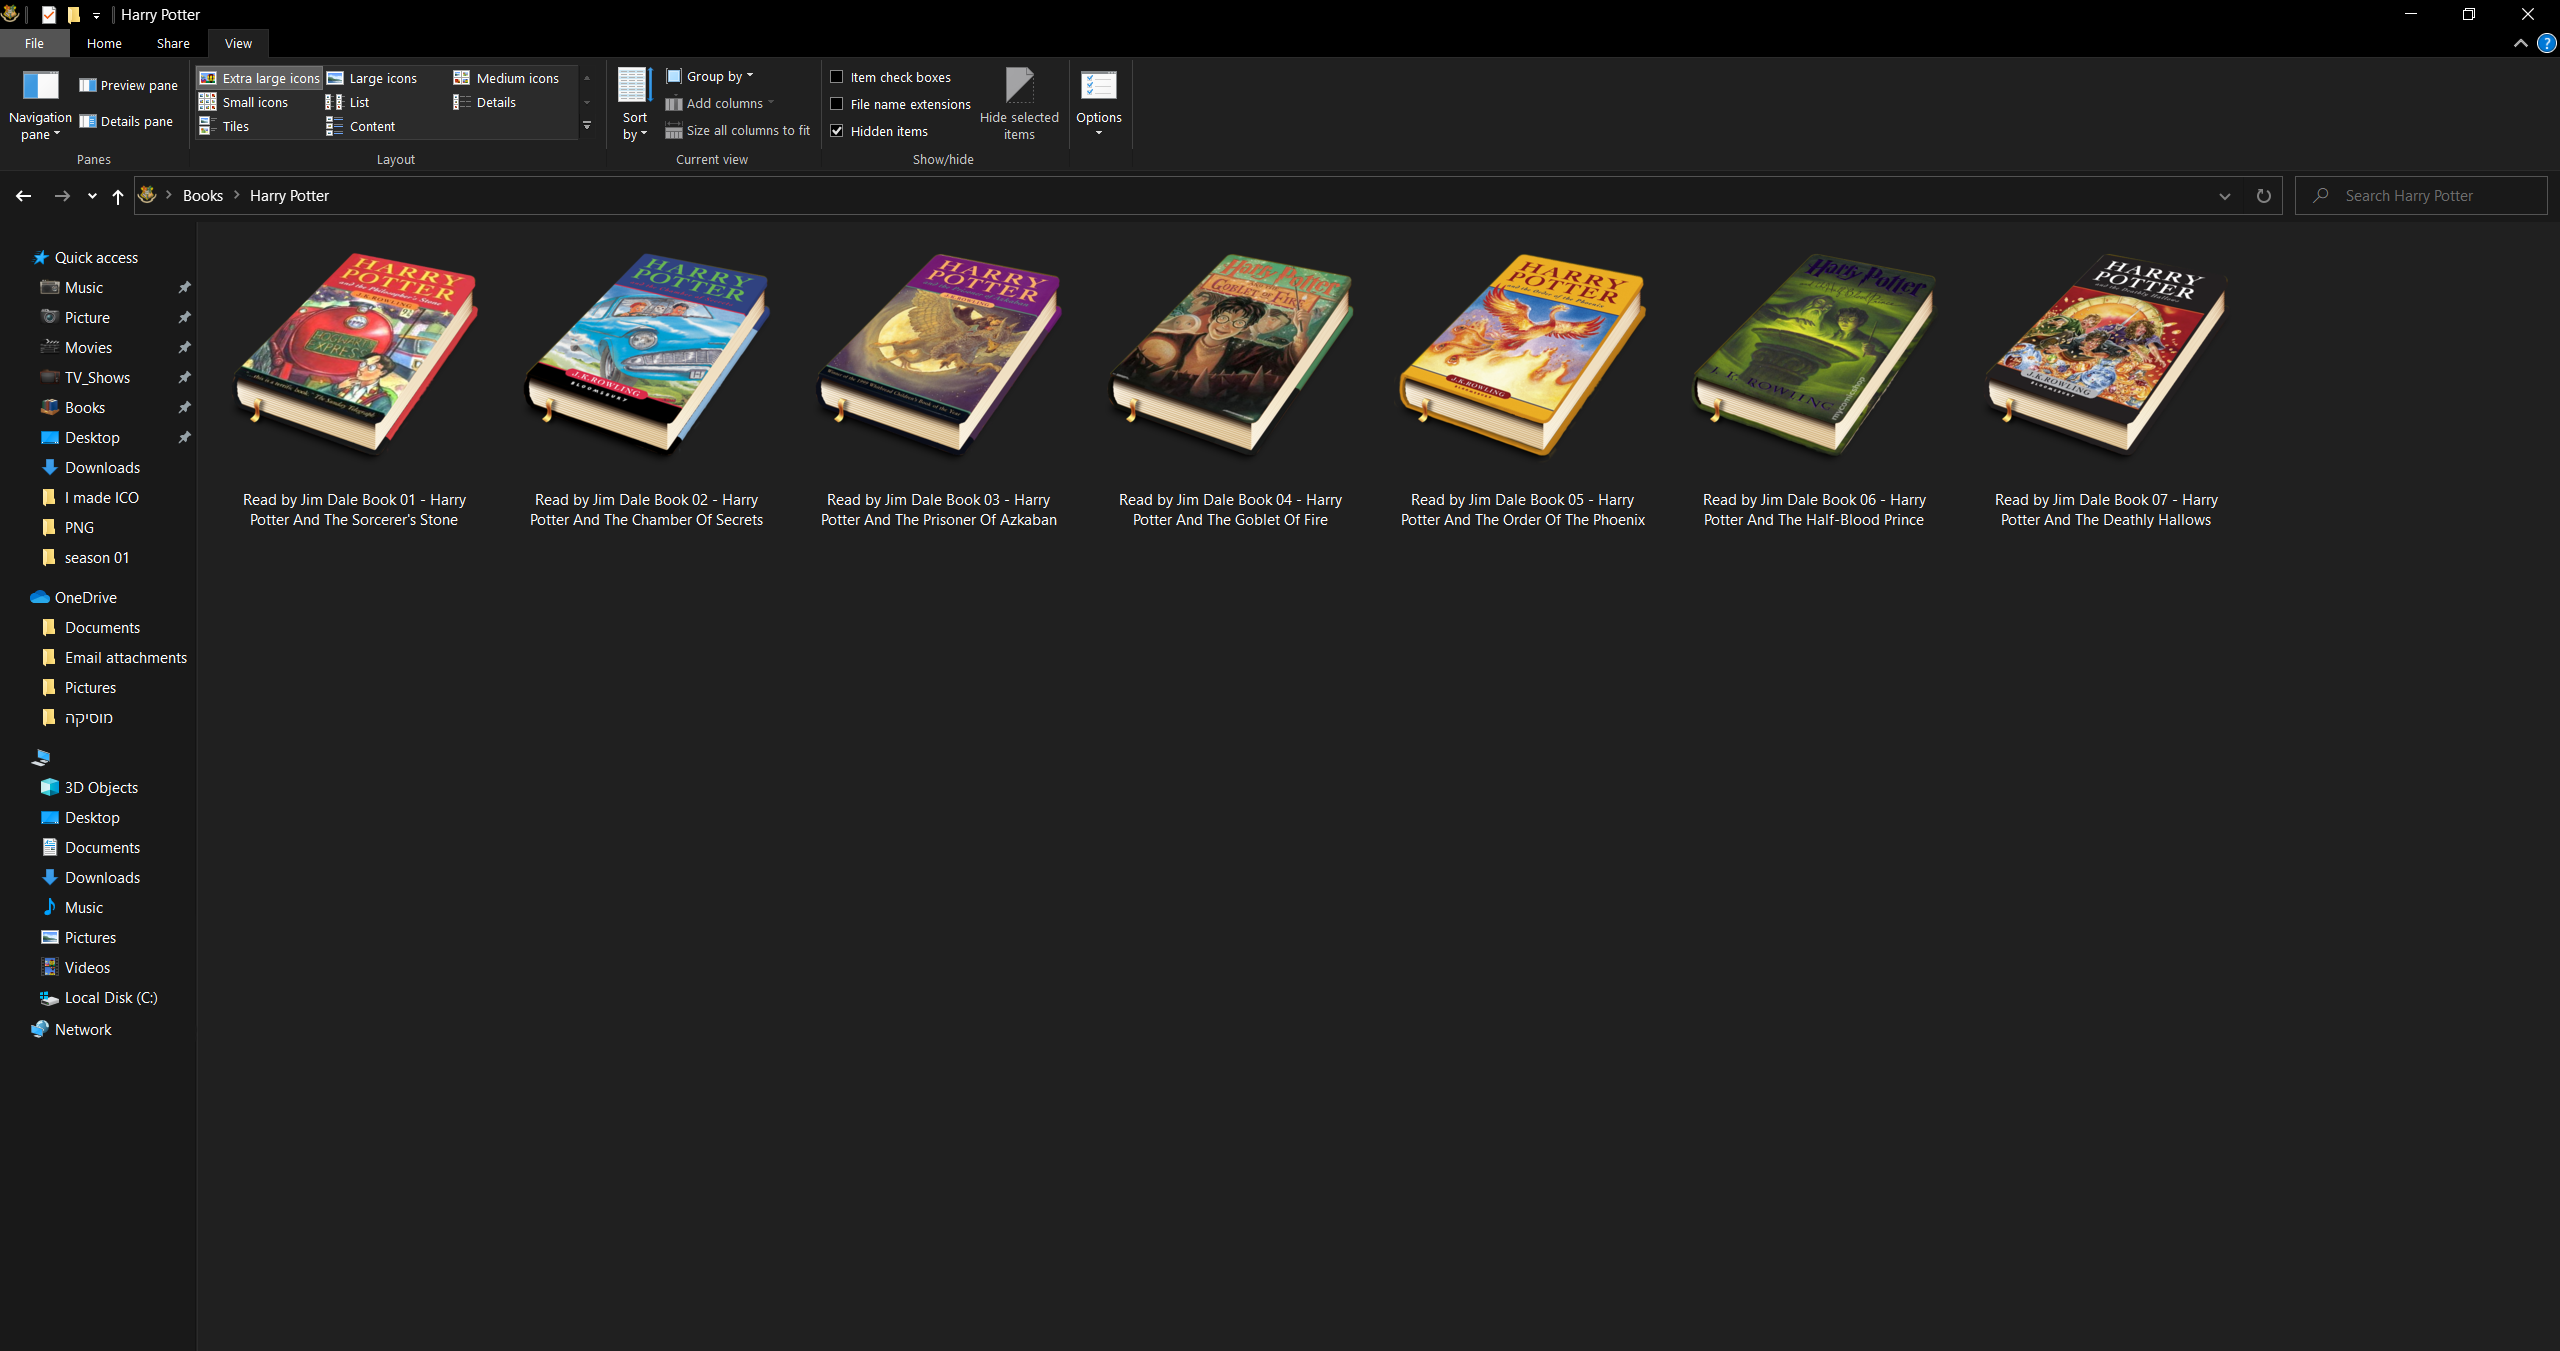The height and width of the screenshot is (1351, 2560).
Task: Refresh the Harry Potter folder
Action: click(x=2263, y=195)
